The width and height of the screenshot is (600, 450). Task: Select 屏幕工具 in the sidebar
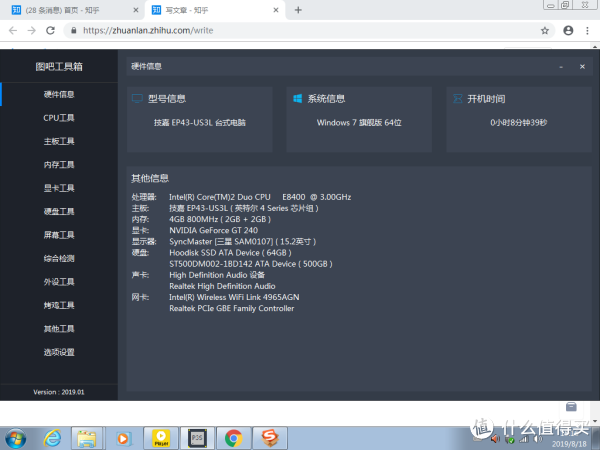(x=59, y=235)
